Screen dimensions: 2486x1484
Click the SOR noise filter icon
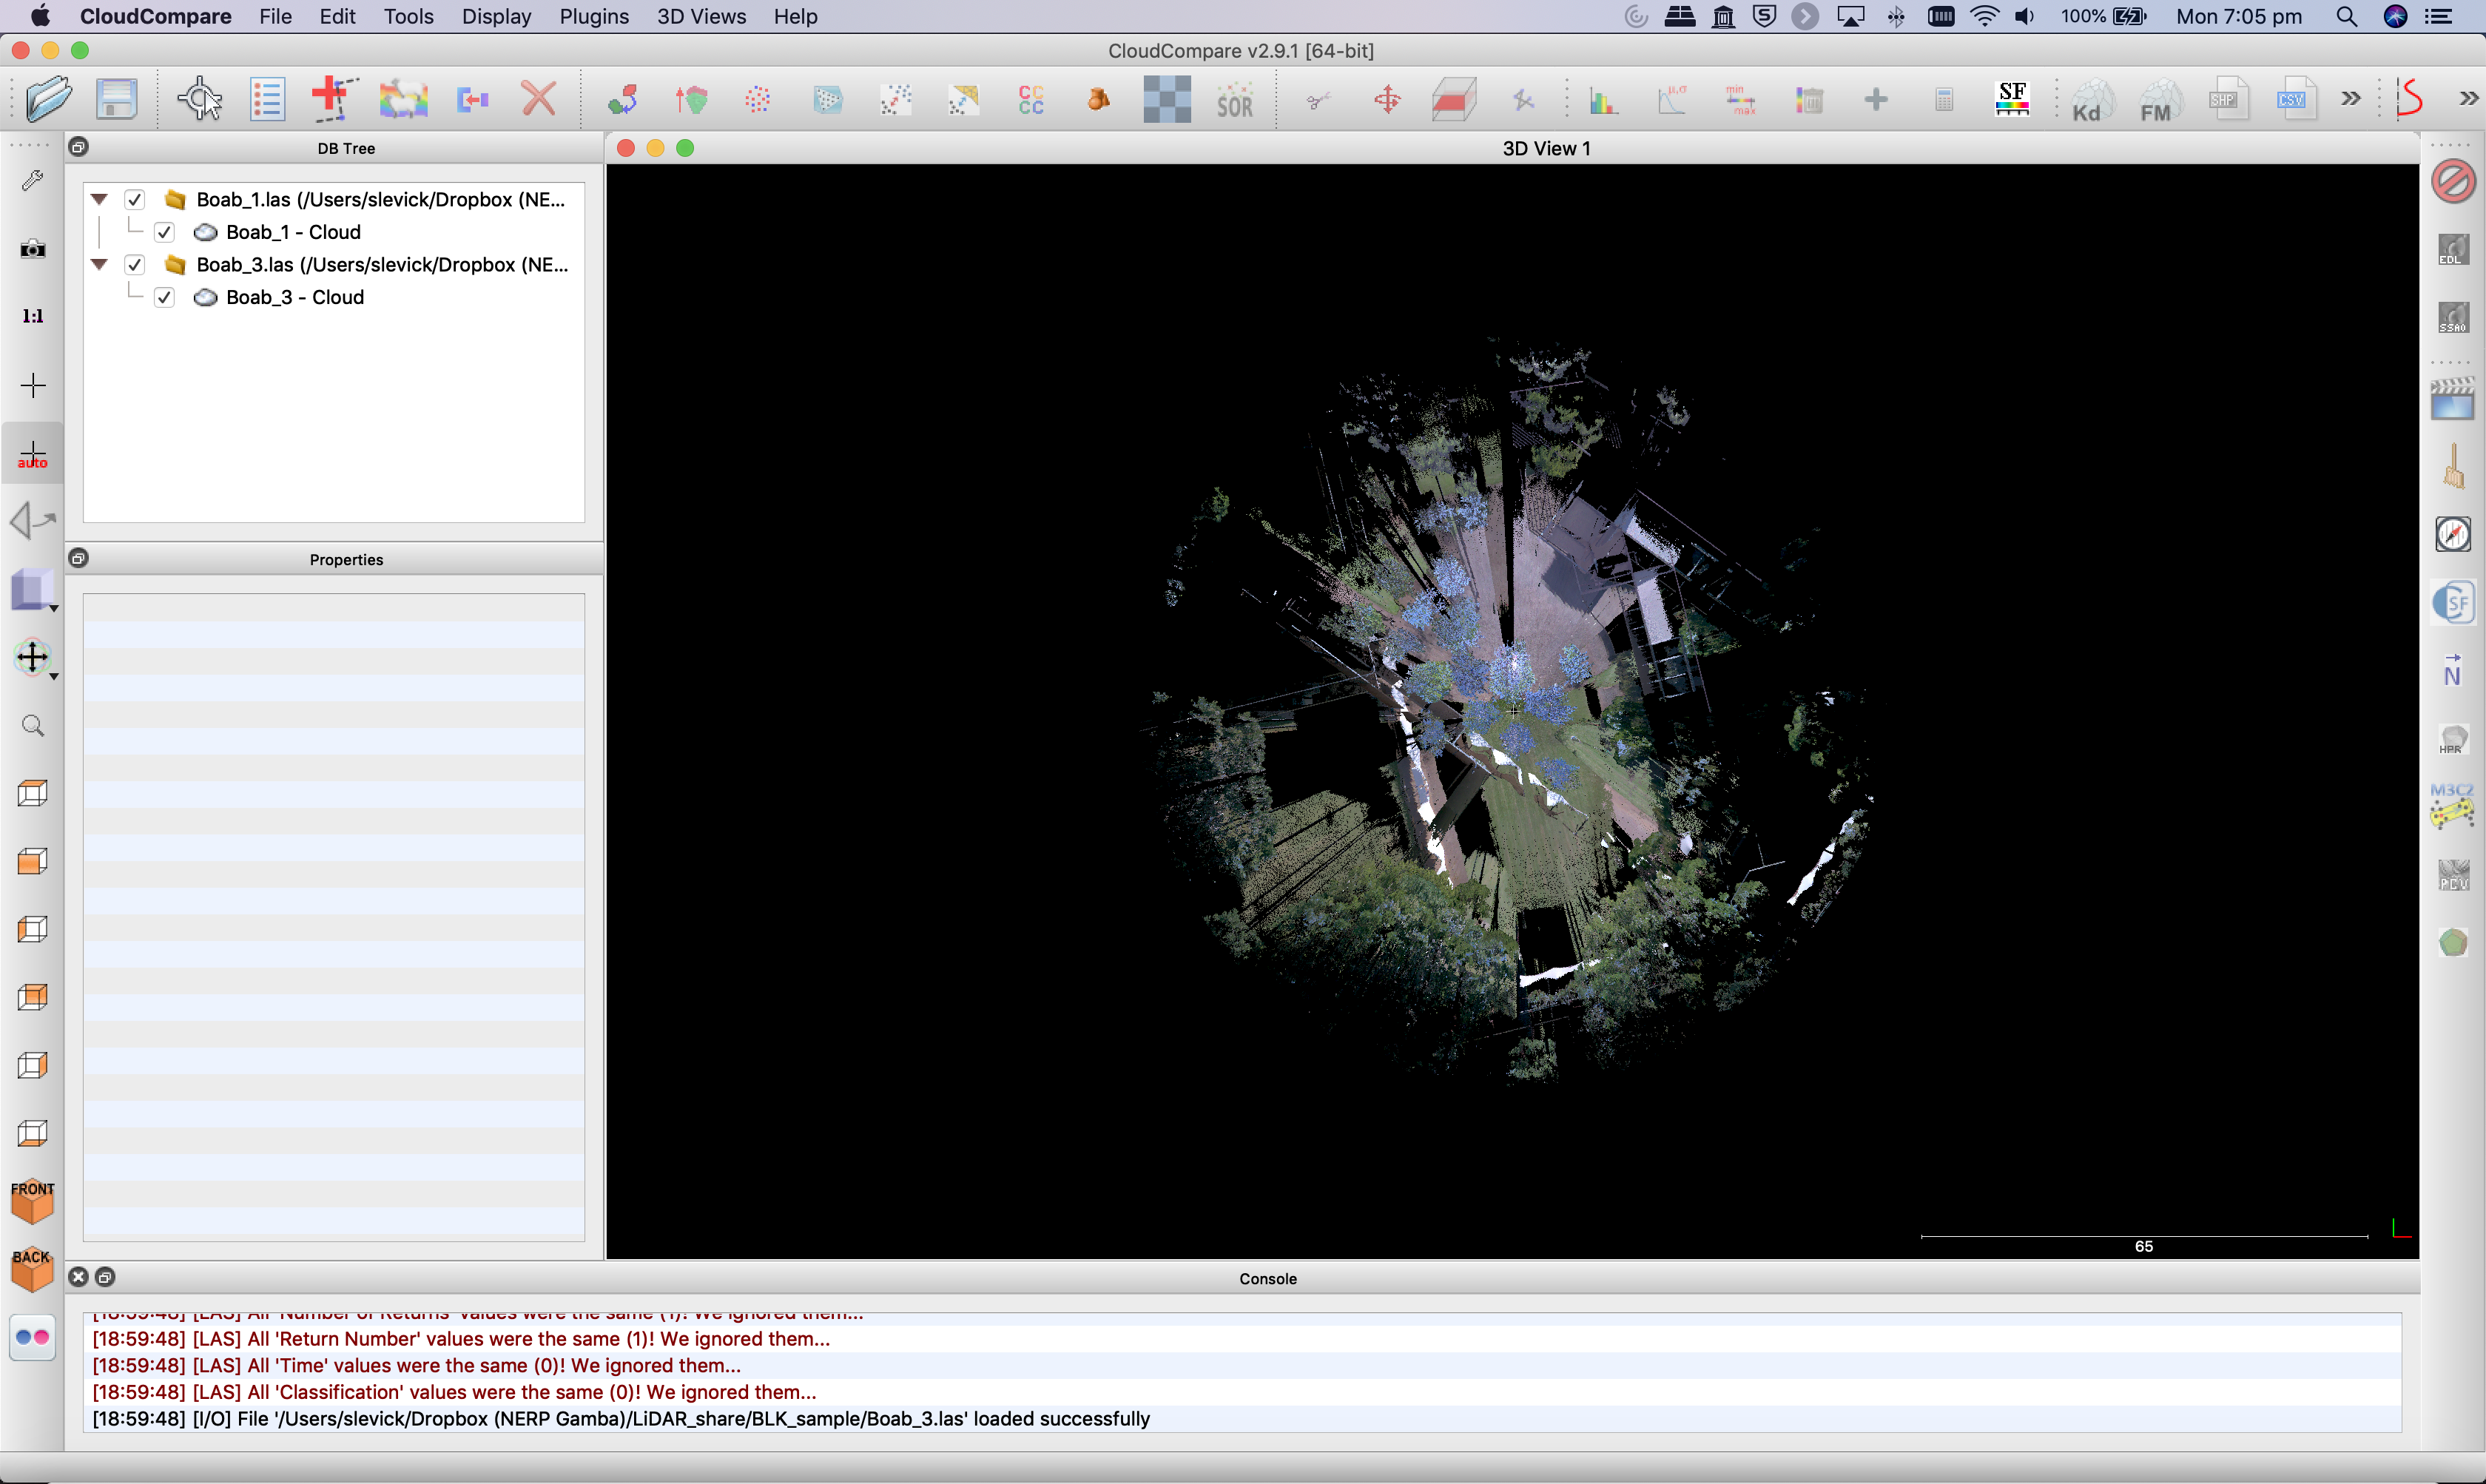coord(1235,99)
